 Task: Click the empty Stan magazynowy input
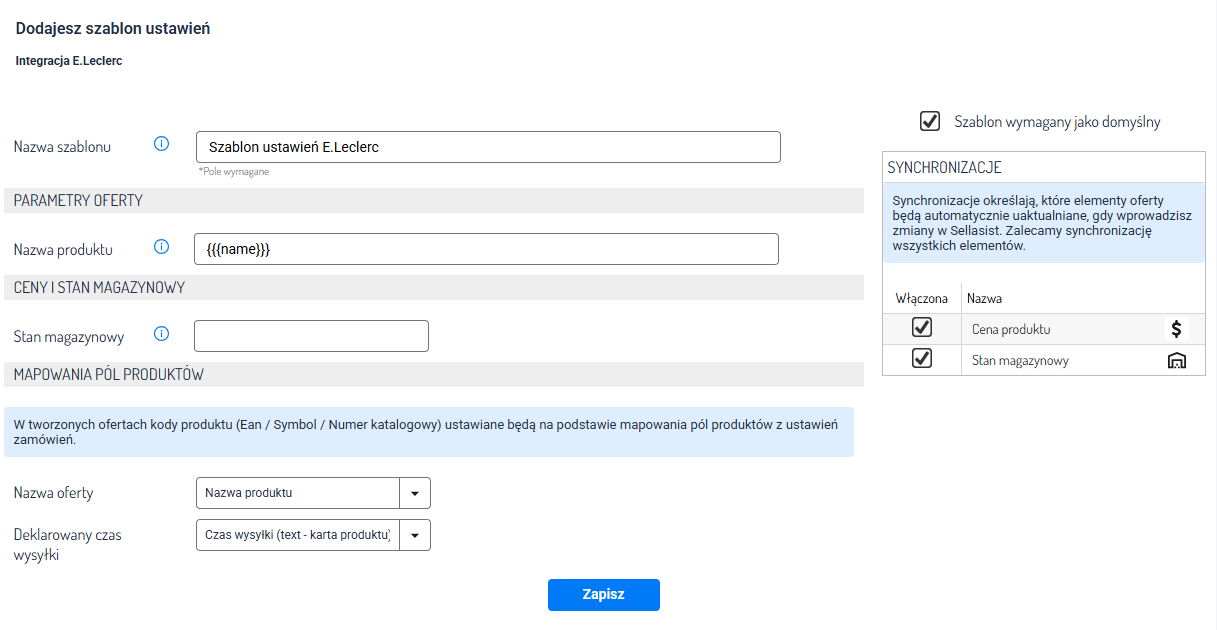pyautogui.click(x=311, y=336)
